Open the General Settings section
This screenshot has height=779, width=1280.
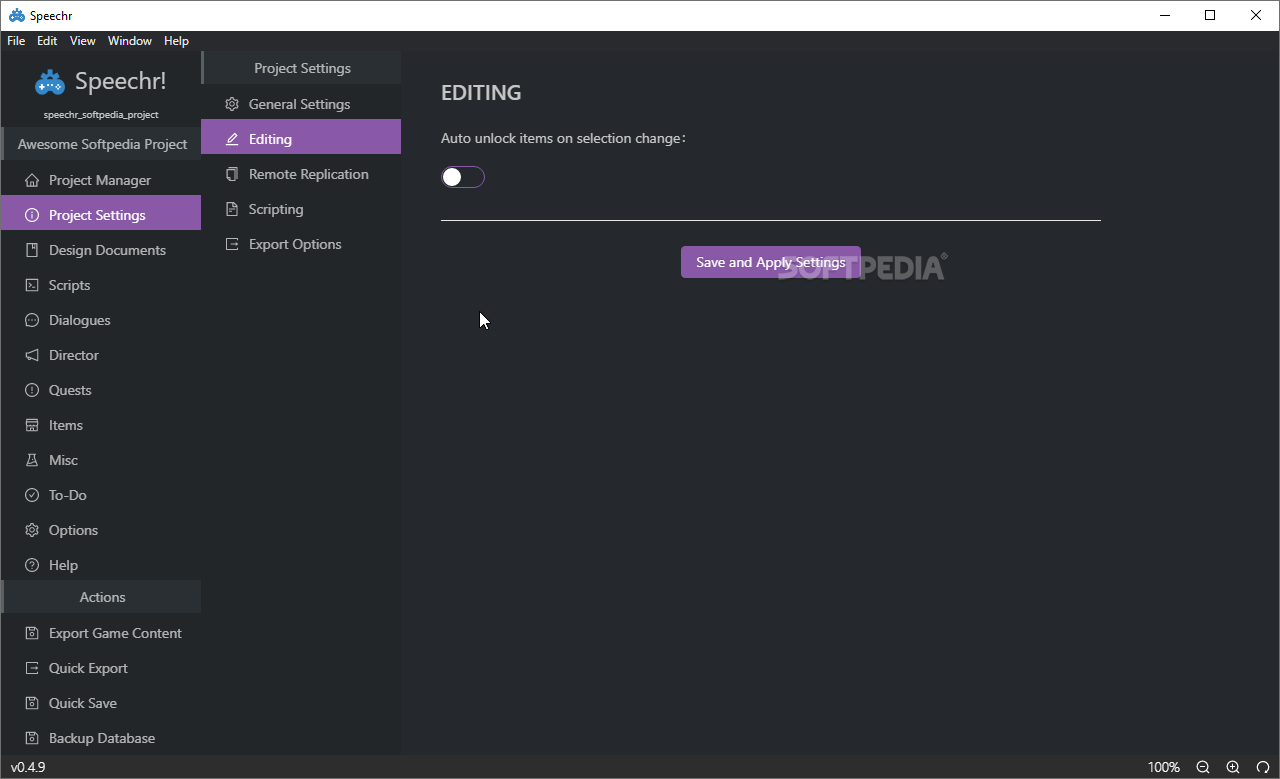301,104
